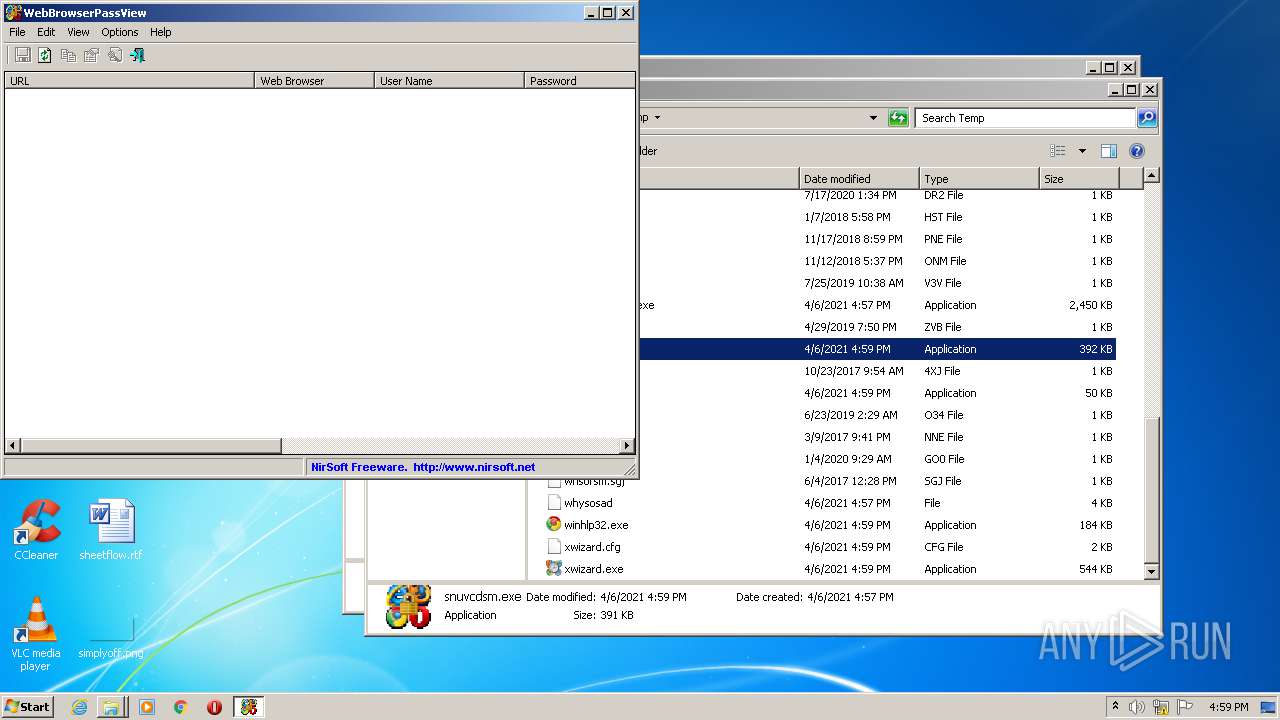1280x720 pixels.
Task: Click the left arrow of the horizontal scrollbar
Action: 12,446
